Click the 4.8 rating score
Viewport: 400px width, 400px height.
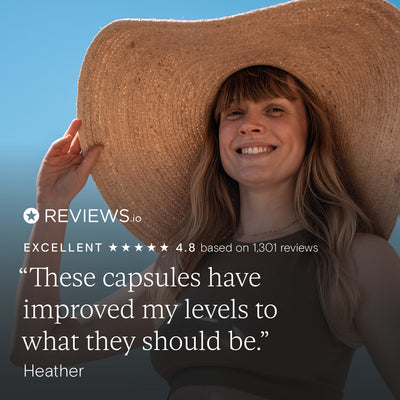[185, 248]
